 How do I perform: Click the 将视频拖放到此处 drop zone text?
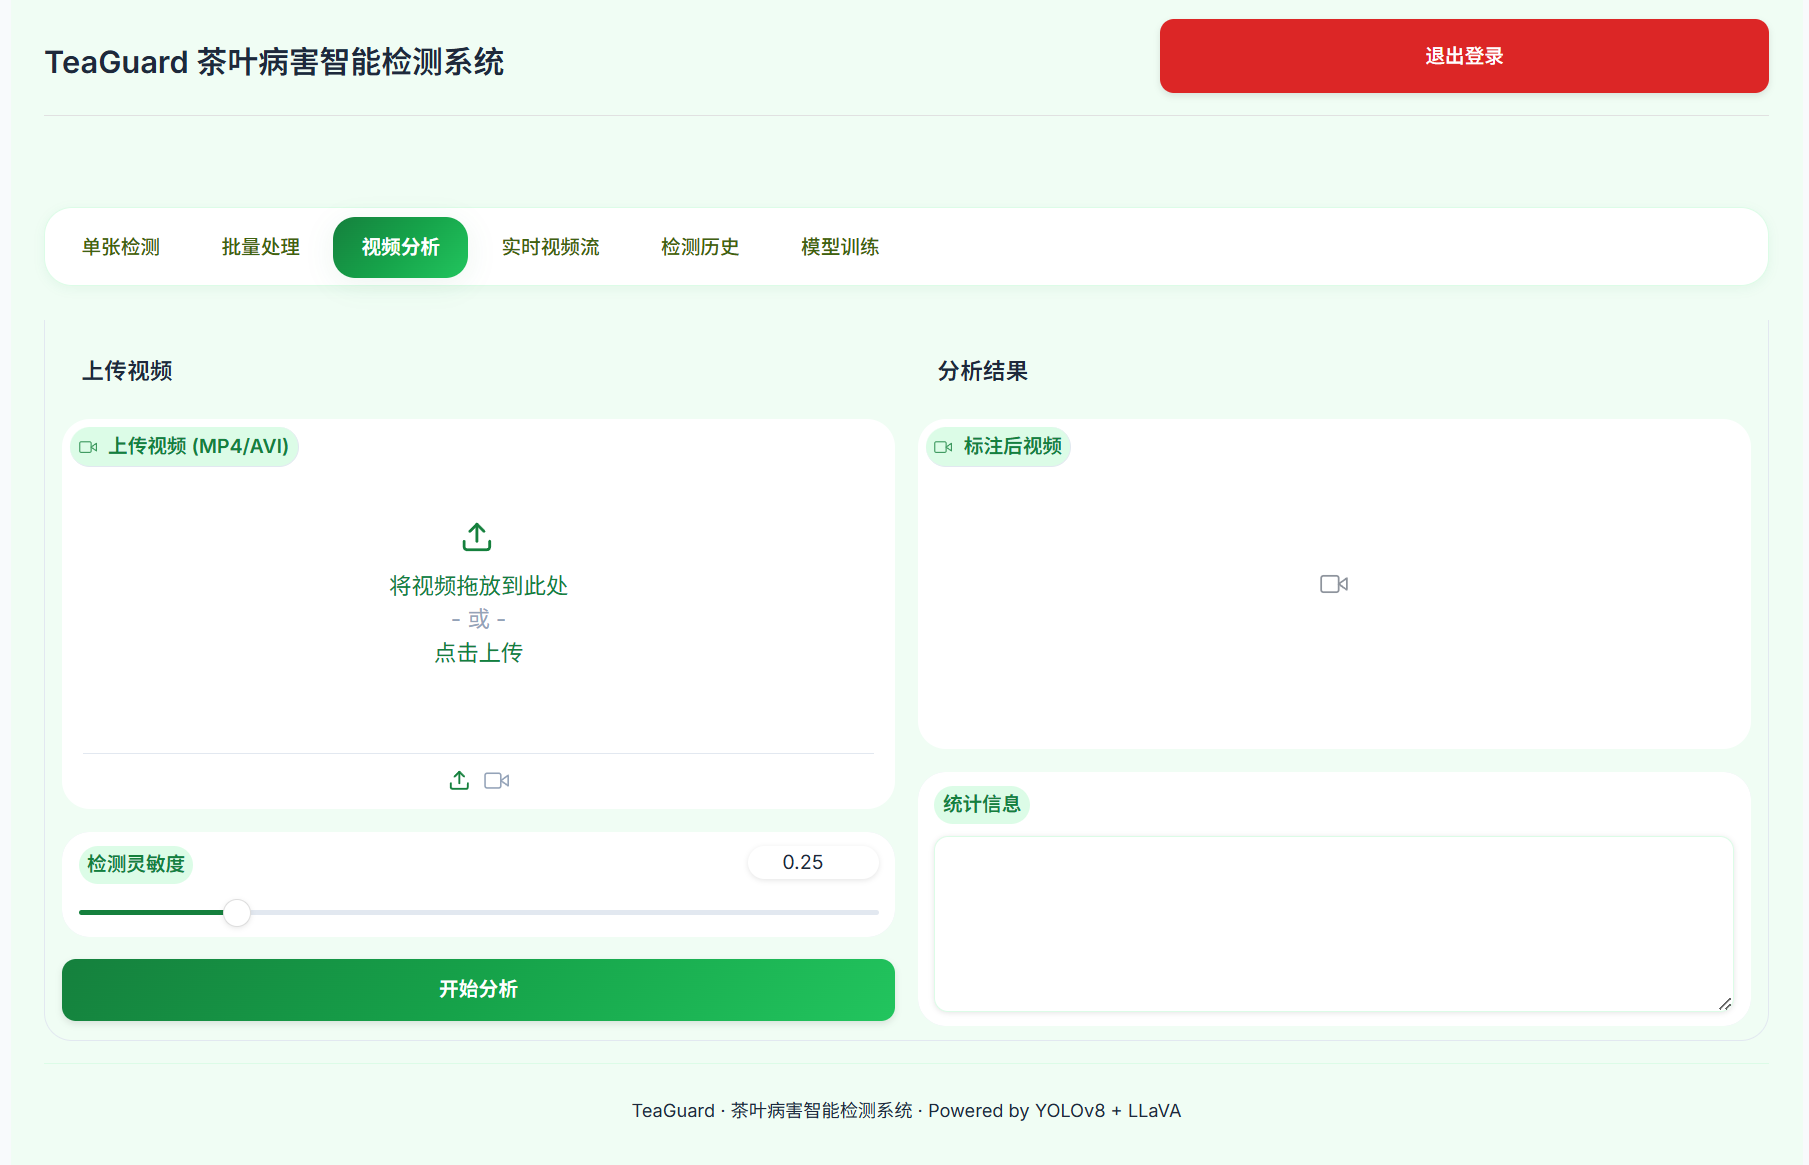tap(478, 586)
